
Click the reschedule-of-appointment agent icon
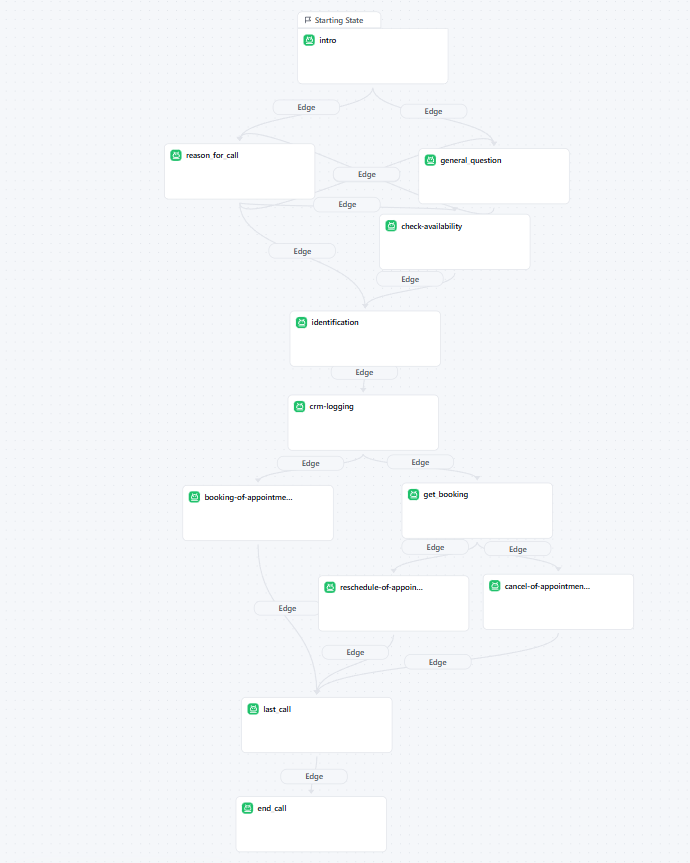click(329, 586)
